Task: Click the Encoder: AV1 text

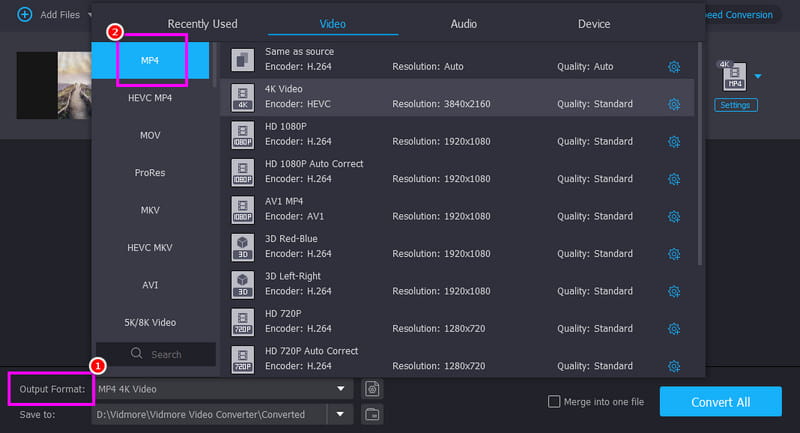Action: [x=294, y=217]
